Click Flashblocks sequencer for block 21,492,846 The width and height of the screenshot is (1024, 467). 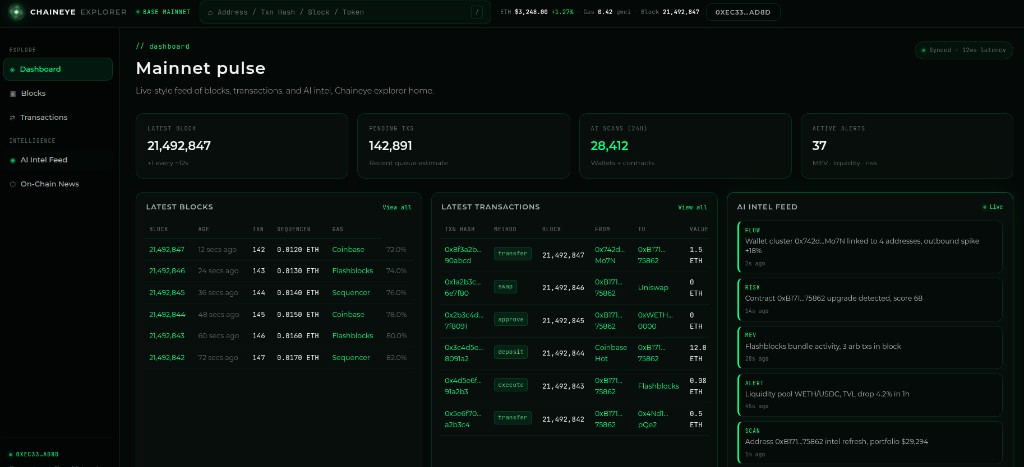(x=353, y=270)
